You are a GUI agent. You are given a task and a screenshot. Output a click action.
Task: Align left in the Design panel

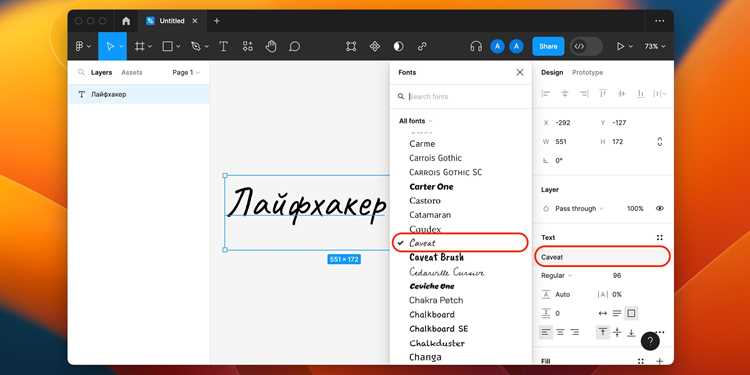click(x=546, y=94)
